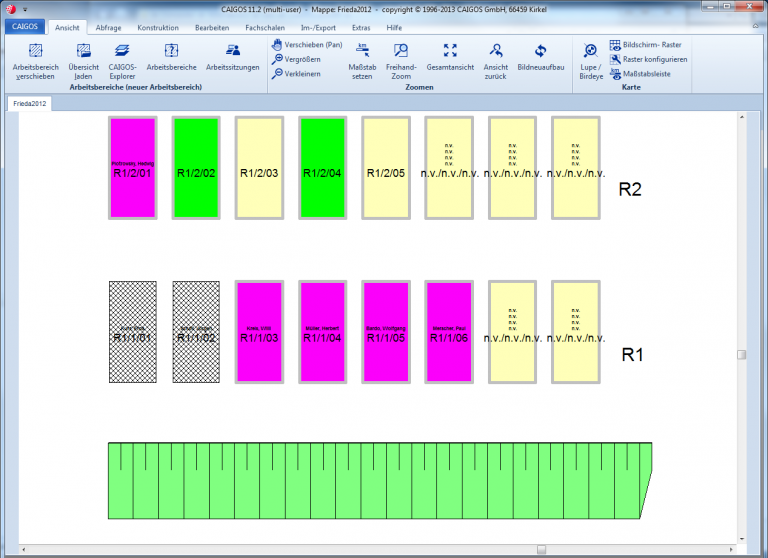768x558 pixels.
Task: Click Ansicht zurück button
Action: (x=496, y=52)
